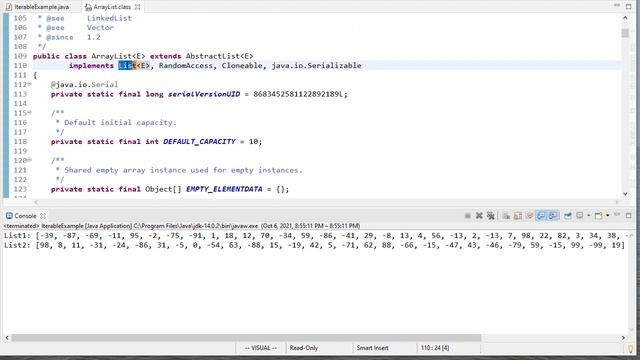
Task: Minimize the Console view
Action: [x=617, y=214]
